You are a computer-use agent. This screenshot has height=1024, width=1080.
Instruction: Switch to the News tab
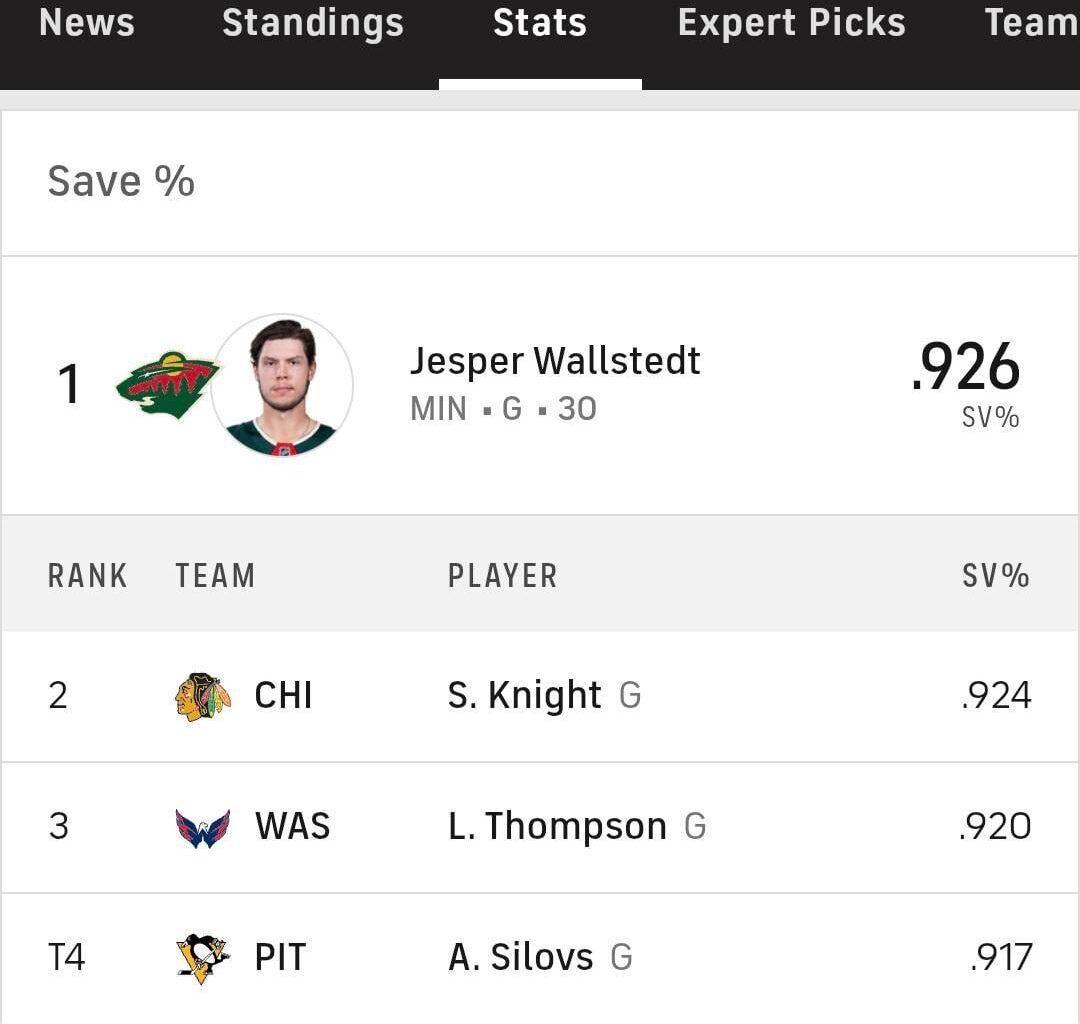pos(86,24)
